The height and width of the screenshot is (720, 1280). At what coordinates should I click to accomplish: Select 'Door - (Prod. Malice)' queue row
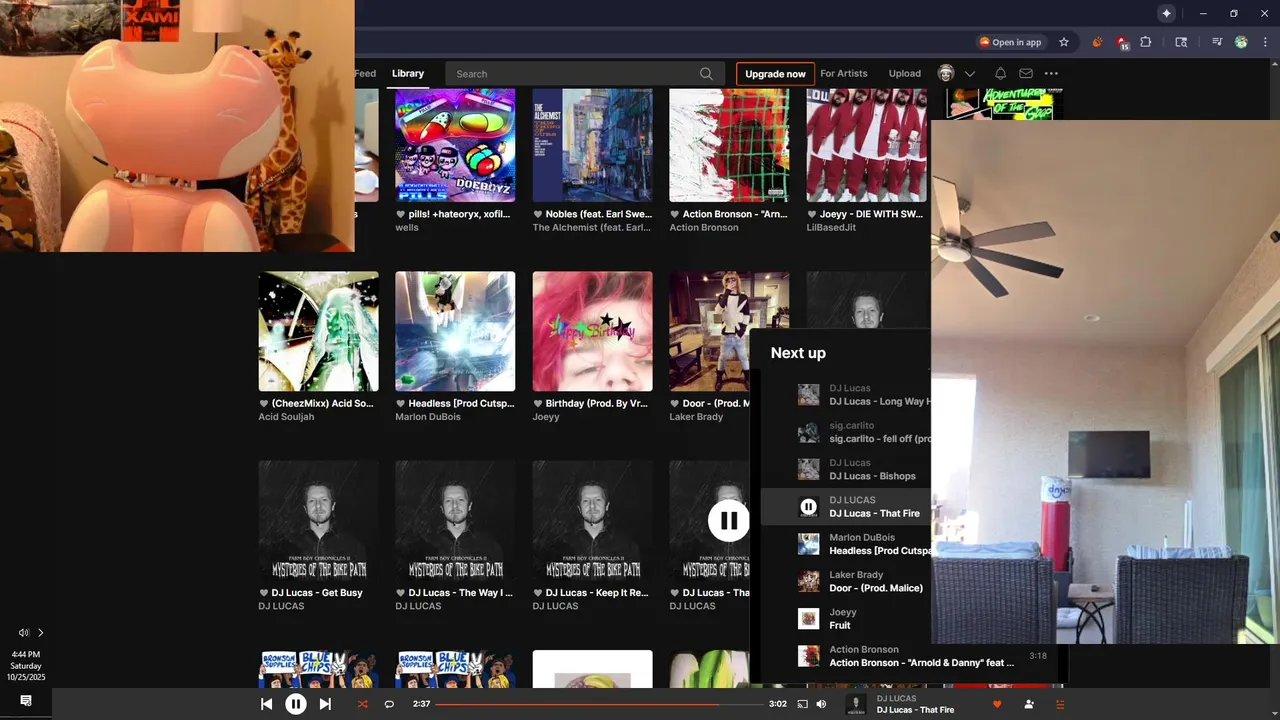click(845, 581)
